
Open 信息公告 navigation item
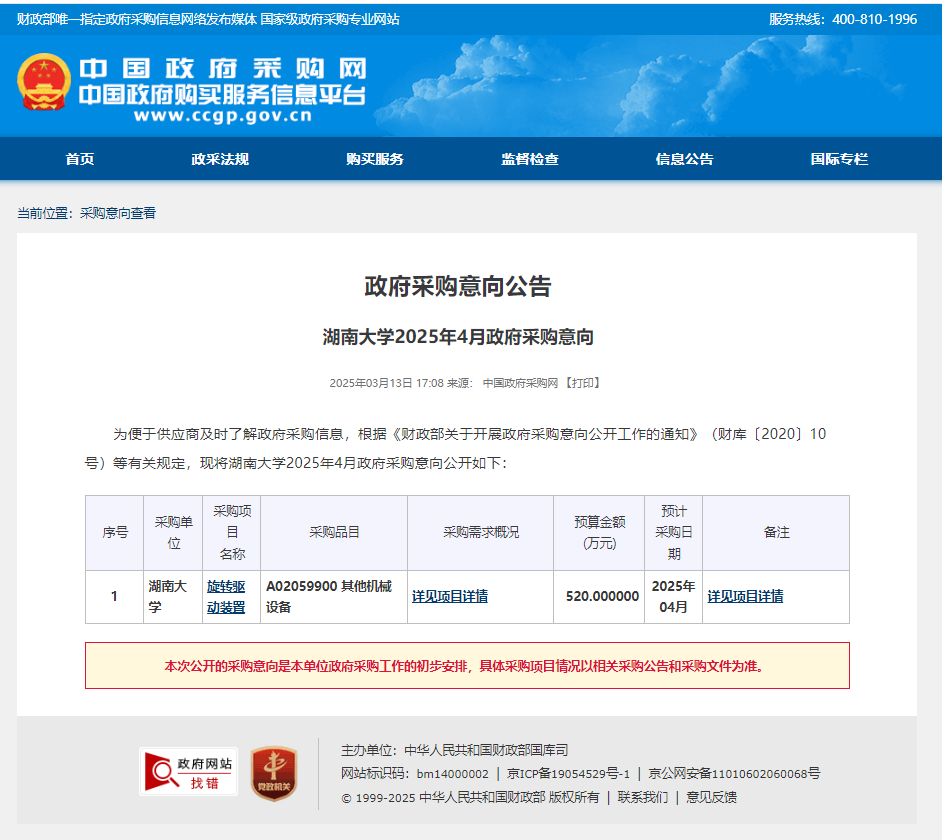click(684, 159)
